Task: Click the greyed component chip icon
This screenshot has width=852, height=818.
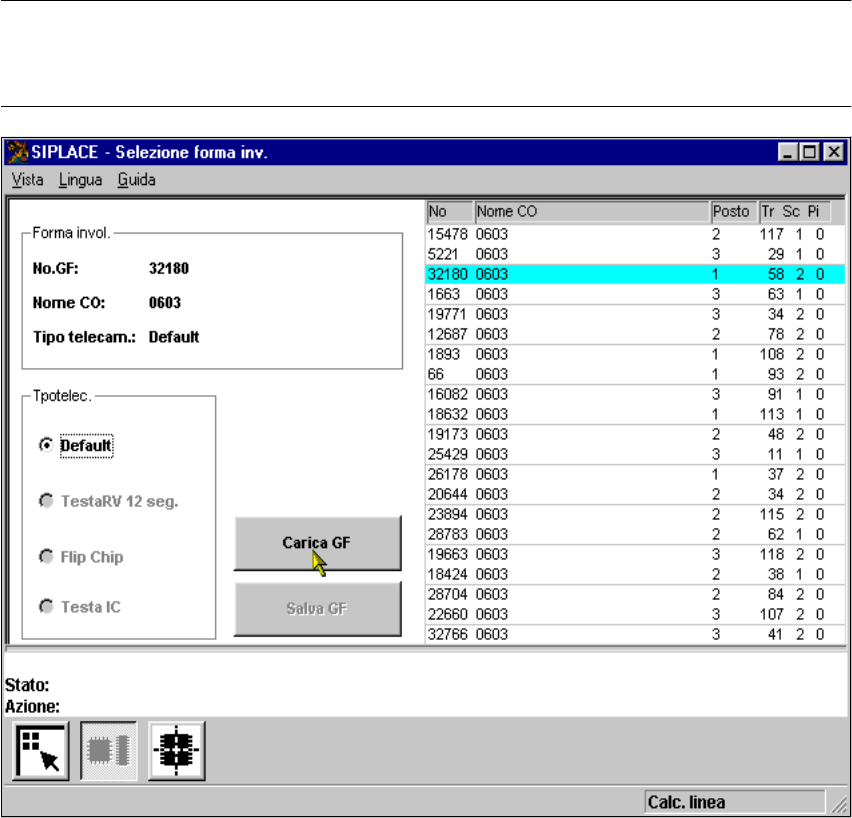Action: 109,751
